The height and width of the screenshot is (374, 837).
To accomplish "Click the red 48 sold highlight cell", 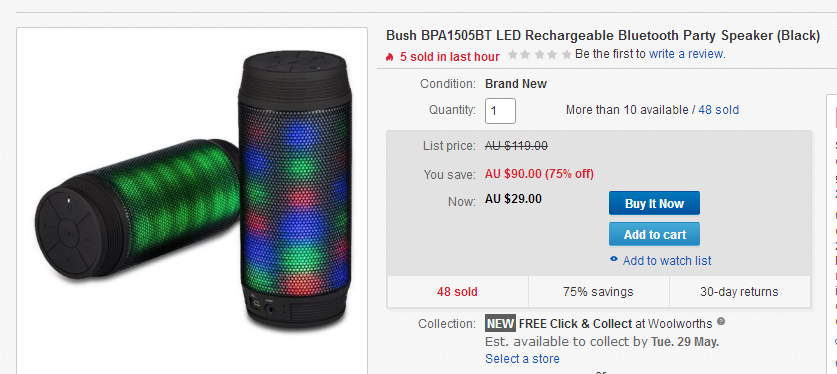I will (x=457, y=292).
